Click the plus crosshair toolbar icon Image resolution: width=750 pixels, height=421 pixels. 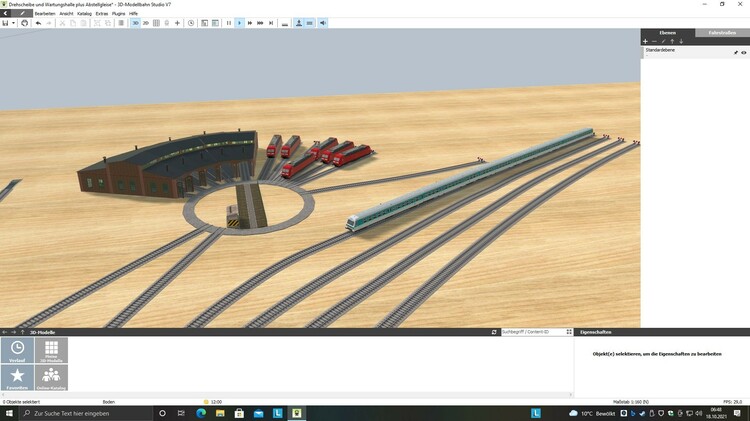pos(177,23)
